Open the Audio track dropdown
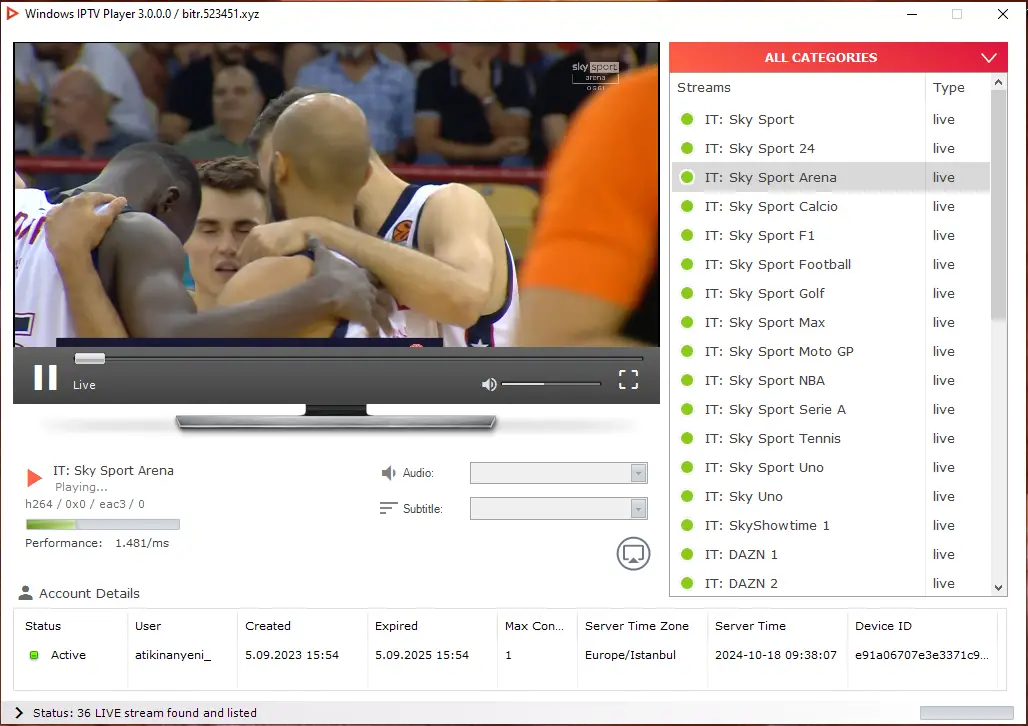 [559, 473]
